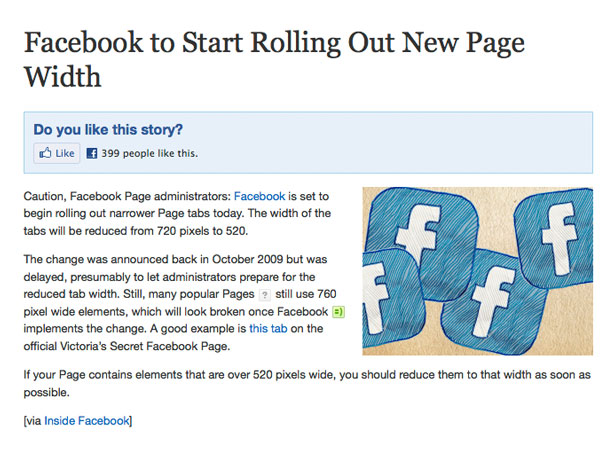
Task: Click the 'Do you like this story?' heading
Action: [x=108, y=129]
